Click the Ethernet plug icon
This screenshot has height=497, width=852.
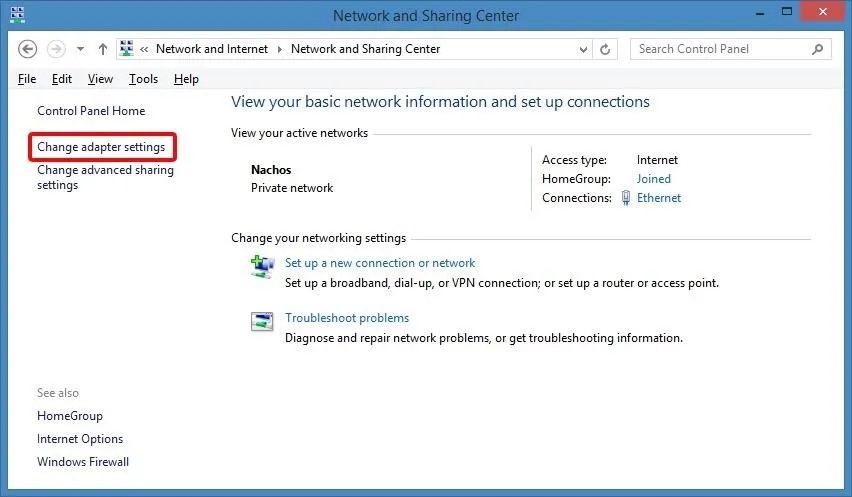point(626,198)
